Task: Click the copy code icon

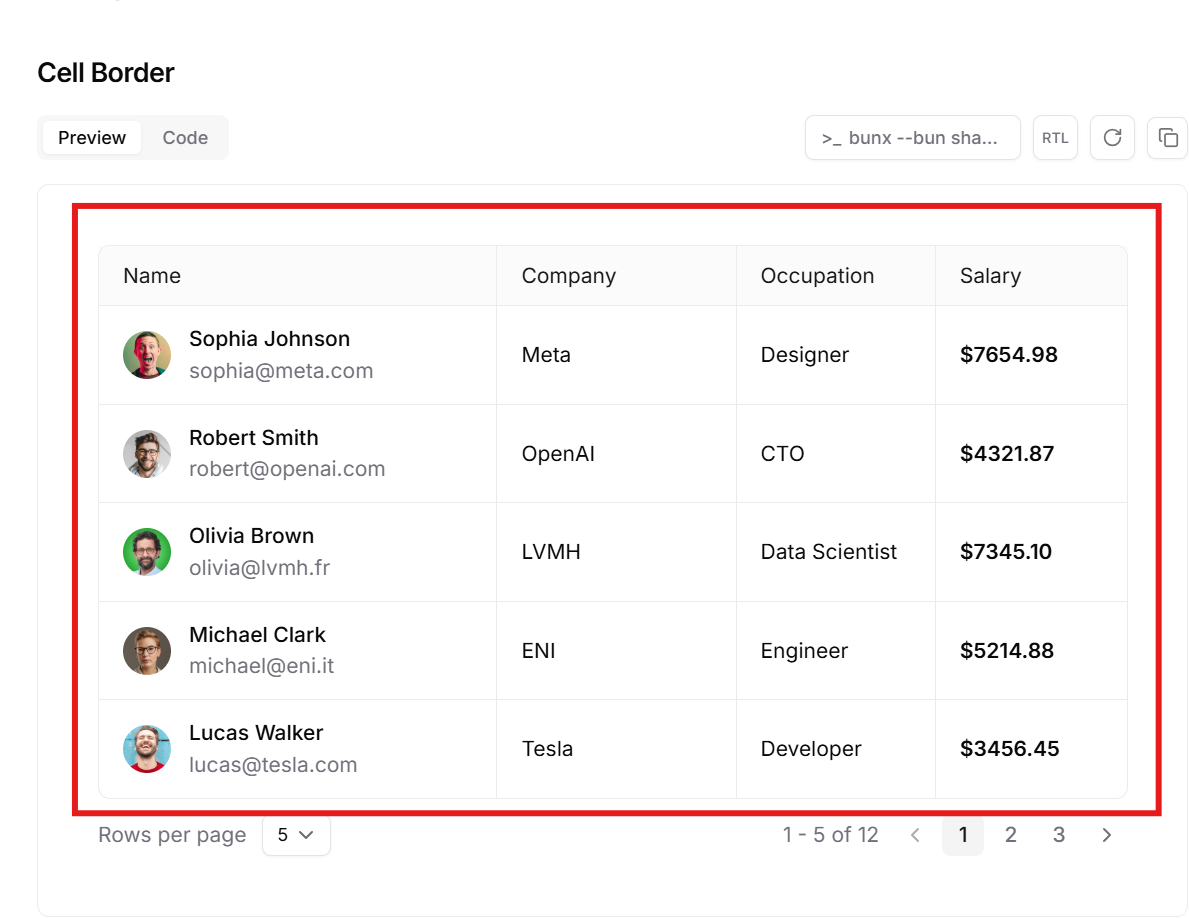Action: [1167, 138]
